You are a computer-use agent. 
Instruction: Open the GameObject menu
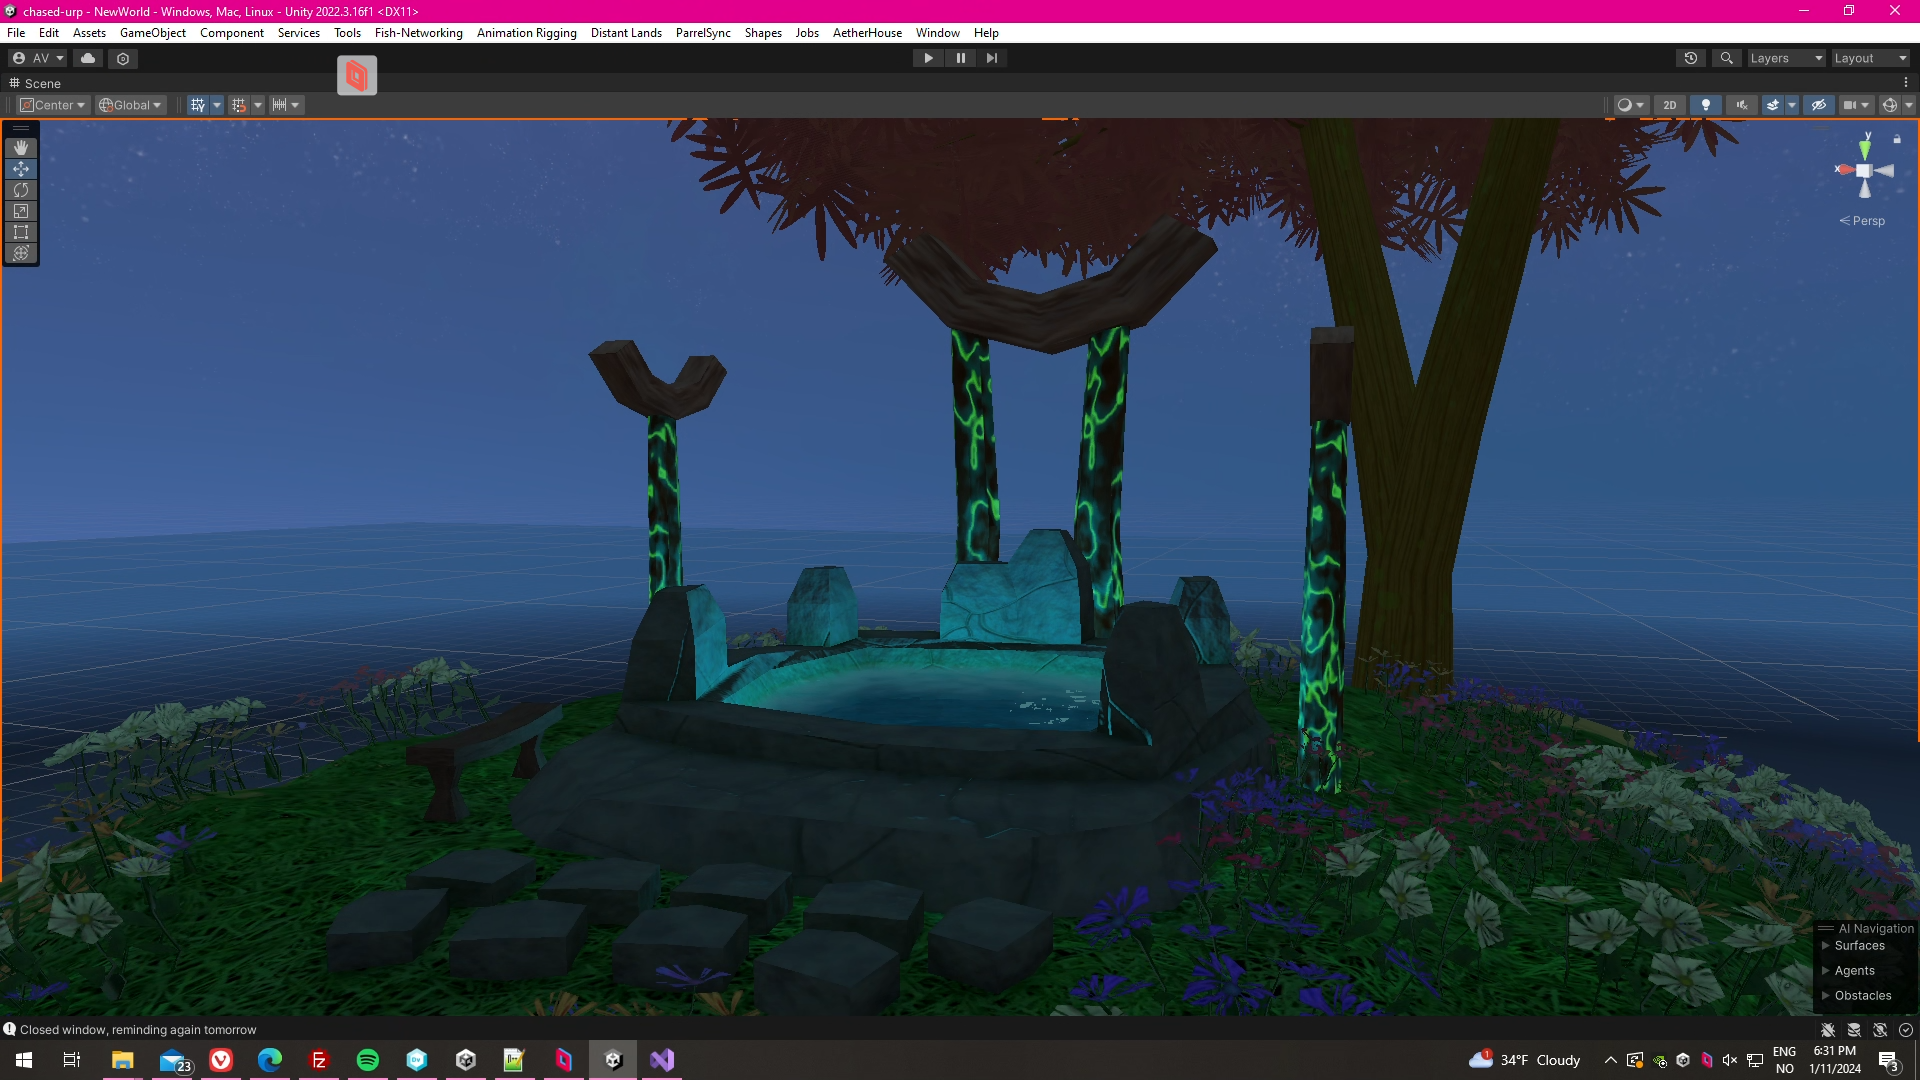pos(152,33)
